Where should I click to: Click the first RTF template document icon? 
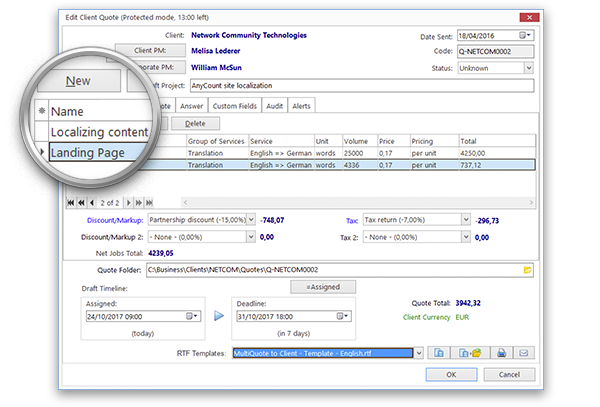tap(438, 352)
